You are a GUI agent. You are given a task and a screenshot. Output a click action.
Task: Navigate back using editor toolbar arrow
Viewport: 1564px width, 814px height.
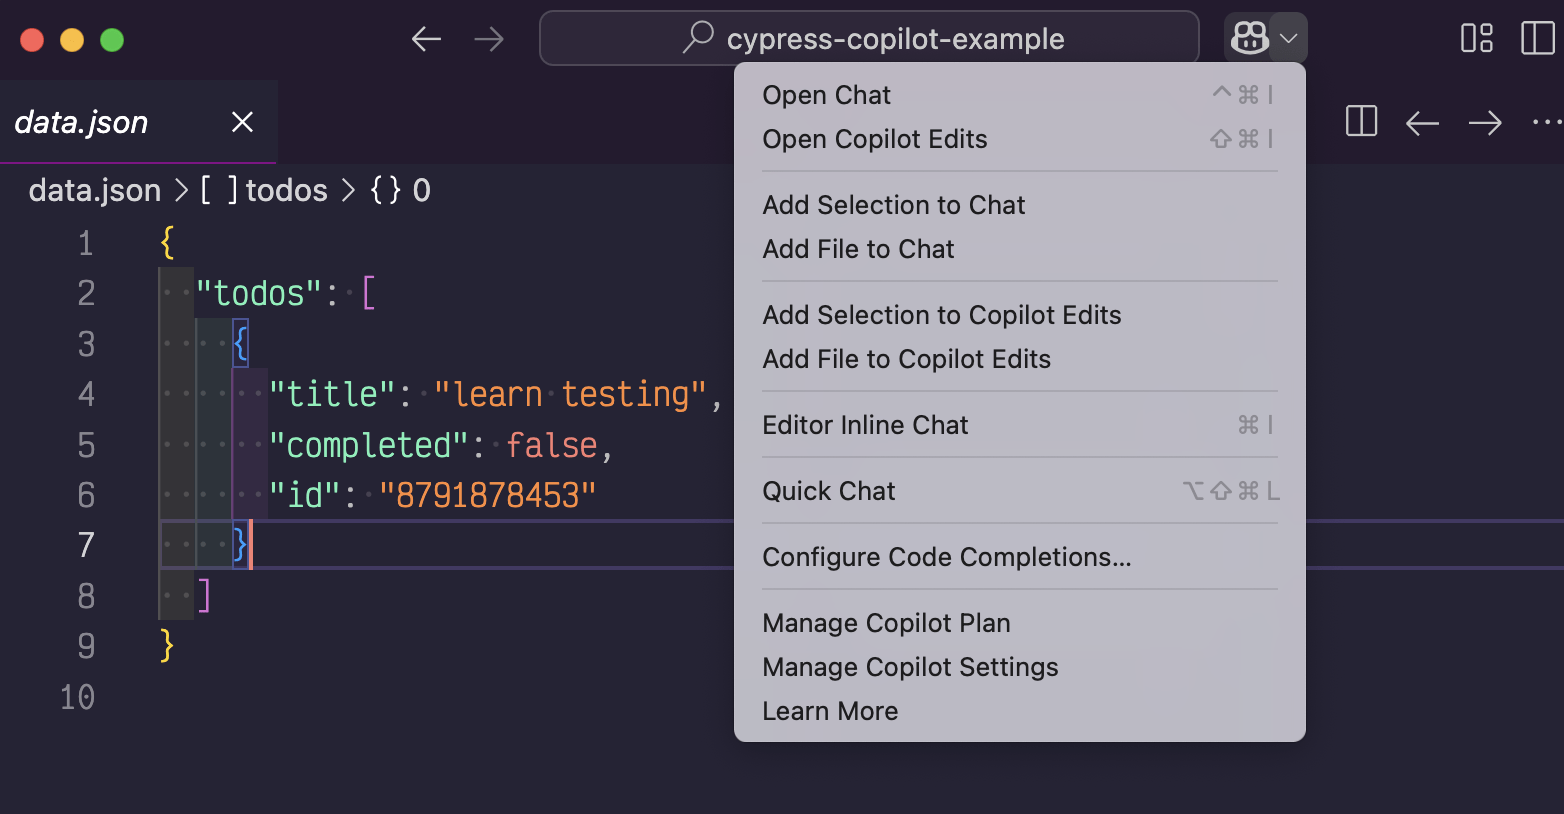[1422, 123]
